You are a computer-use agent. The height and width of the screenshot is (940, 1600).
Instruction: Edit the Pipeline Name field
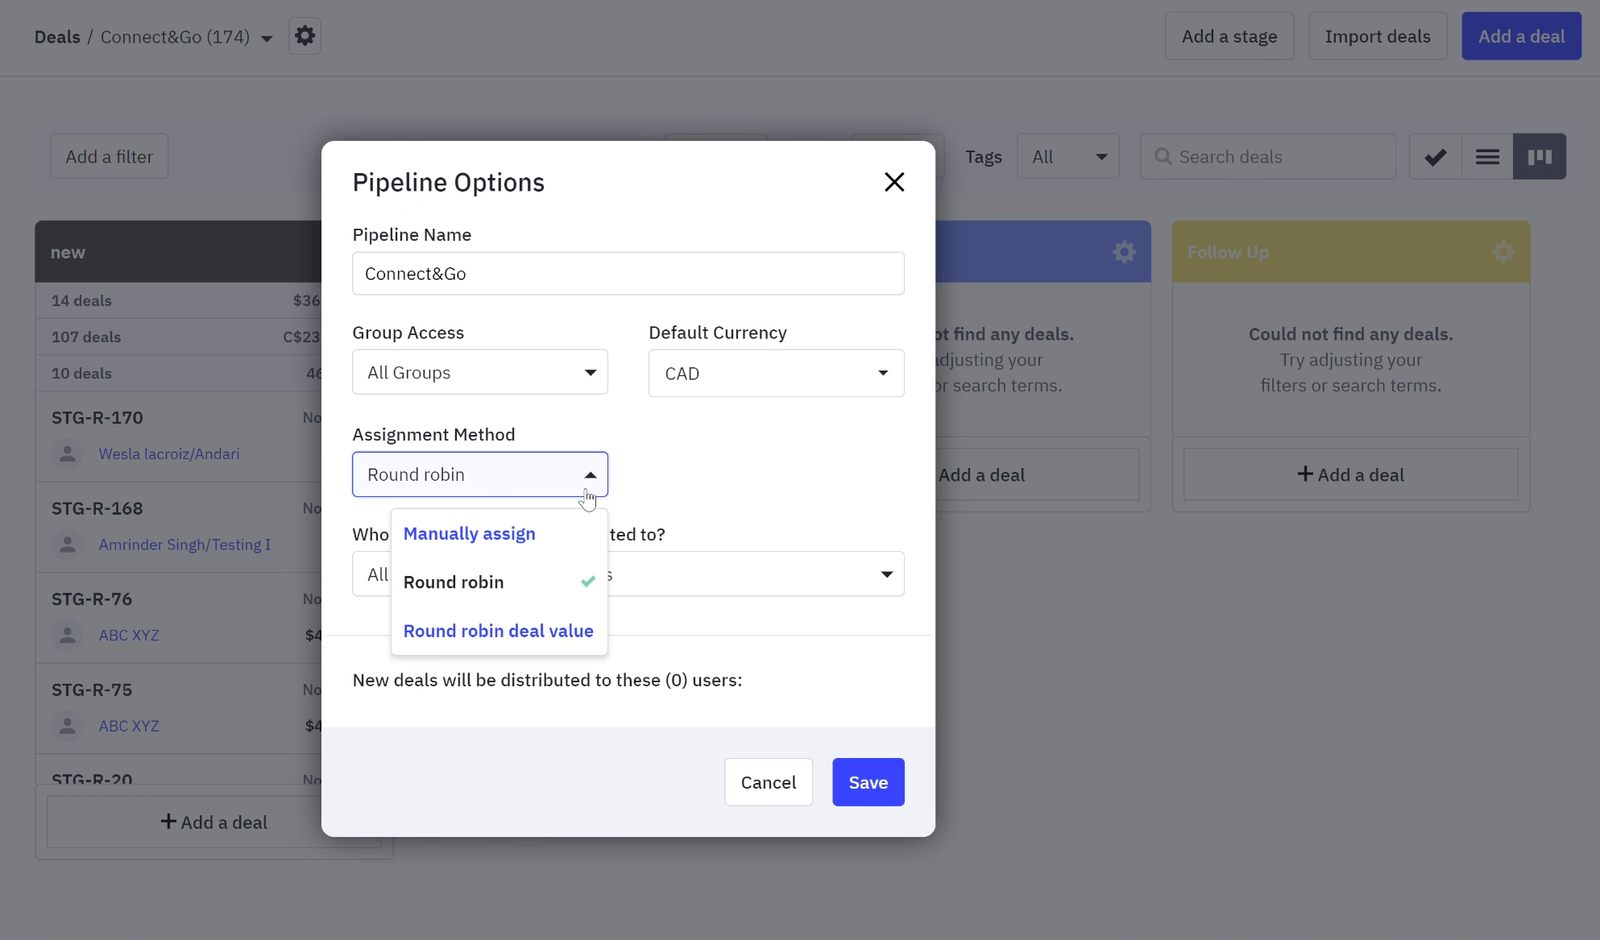click(x=628, y=274)
